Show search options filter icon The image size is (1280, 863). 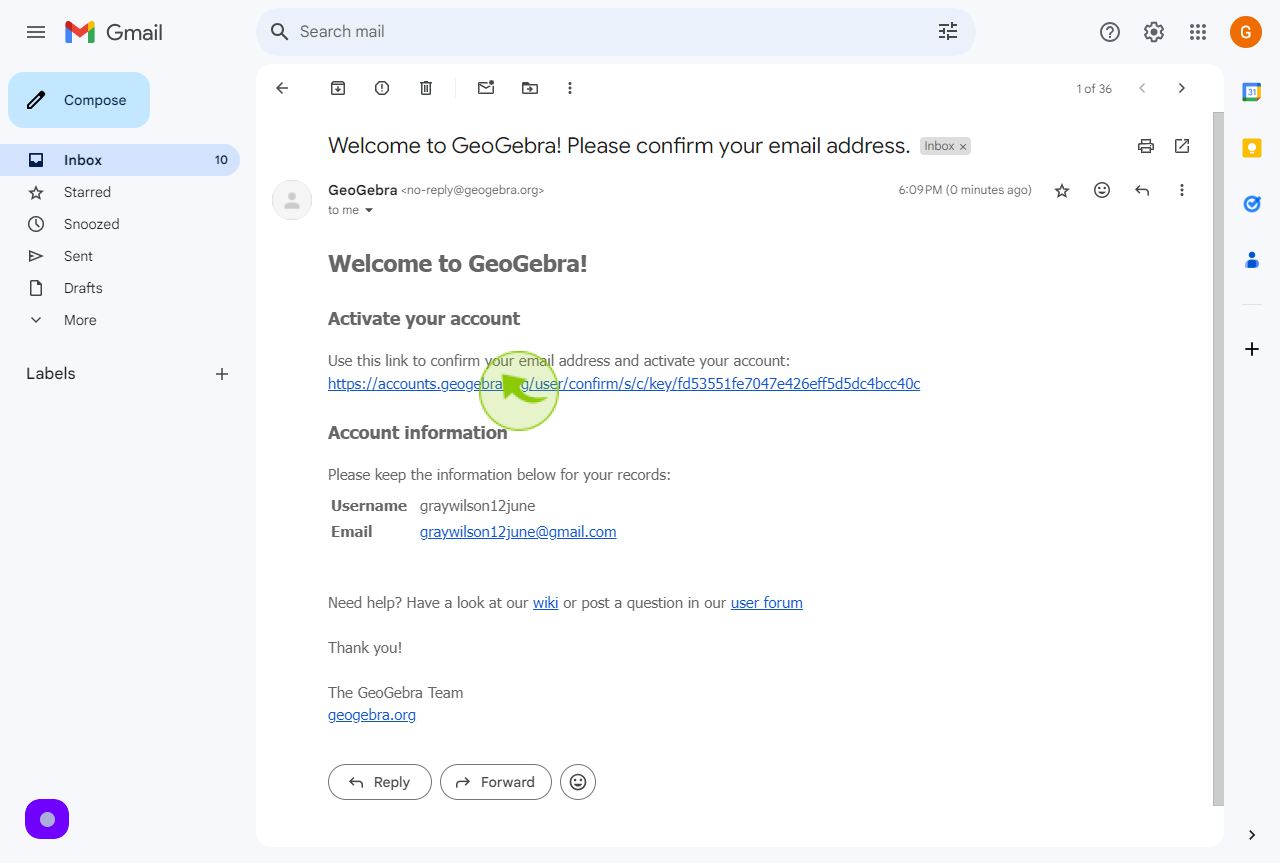coord(948,32)
